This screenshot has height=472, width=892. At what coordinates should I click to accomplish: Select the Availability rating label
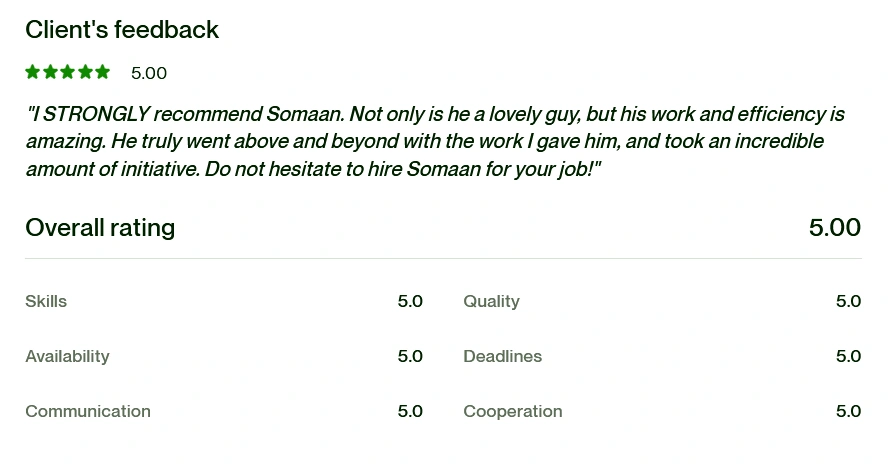click(x=67, y=356)
